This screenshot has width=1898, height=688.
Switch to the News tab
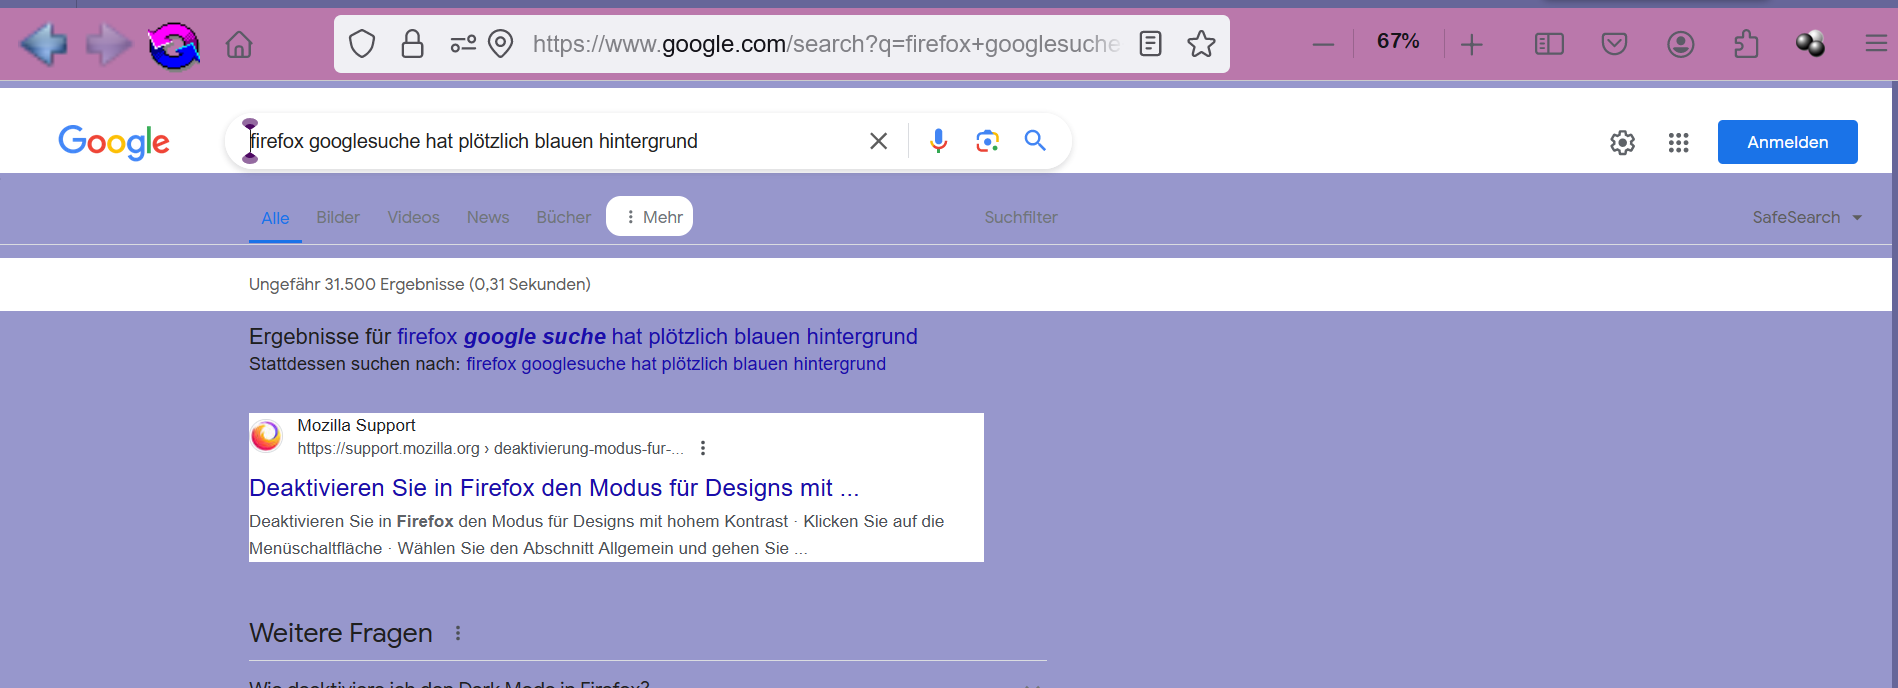tap(488, 217)
